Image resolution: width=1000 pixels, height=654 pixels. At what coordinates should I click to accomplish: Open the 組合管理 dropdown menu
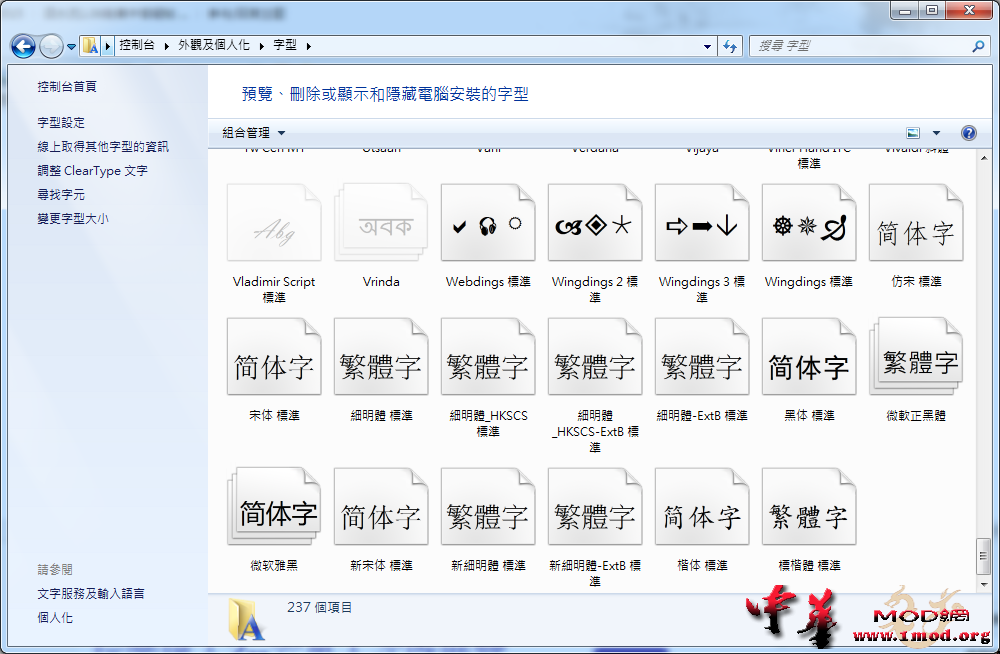click(x=248, y=132)
